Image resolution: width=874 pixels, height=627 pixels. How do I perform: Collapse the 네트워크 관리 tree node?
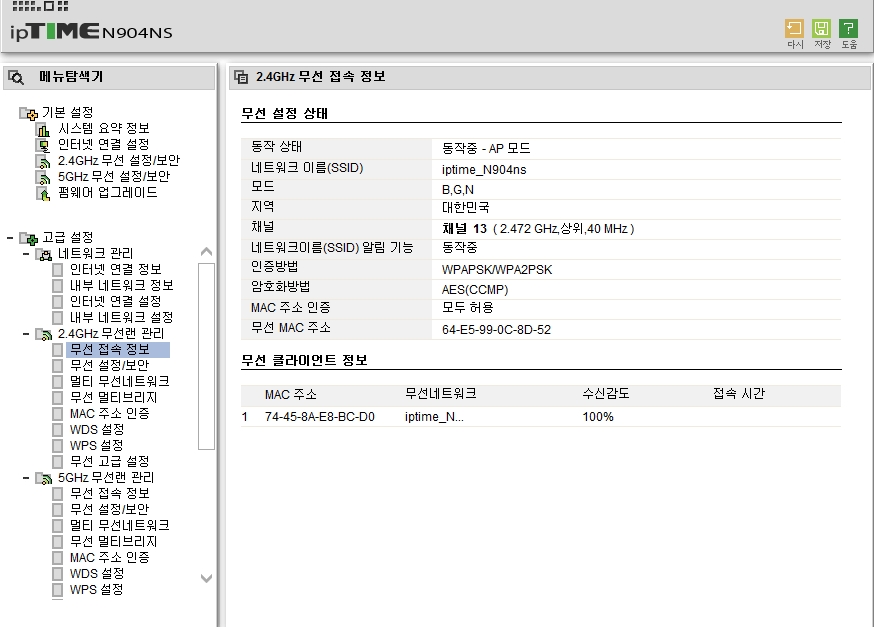coord(26,254)
